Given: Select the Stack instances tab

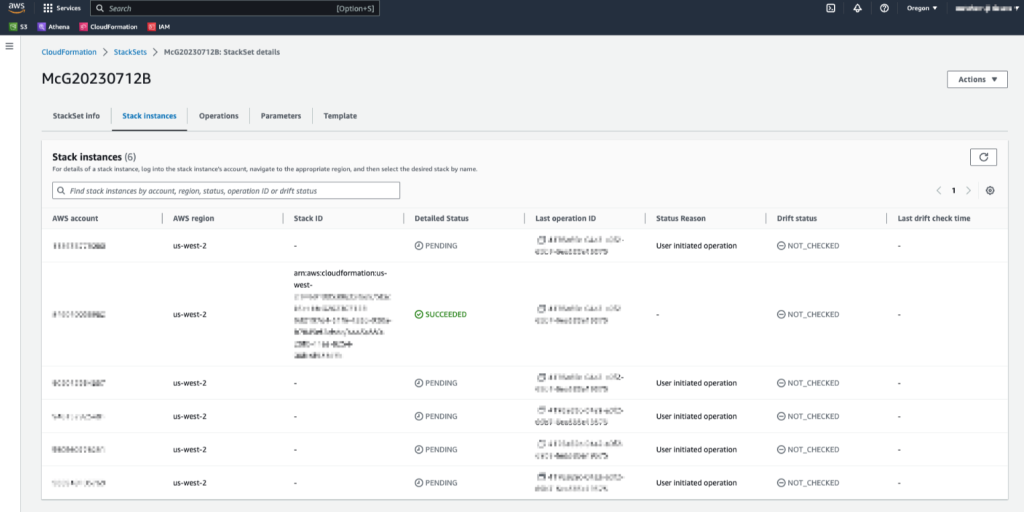Looking at the screenshot, I should click(x=150, y=116).
